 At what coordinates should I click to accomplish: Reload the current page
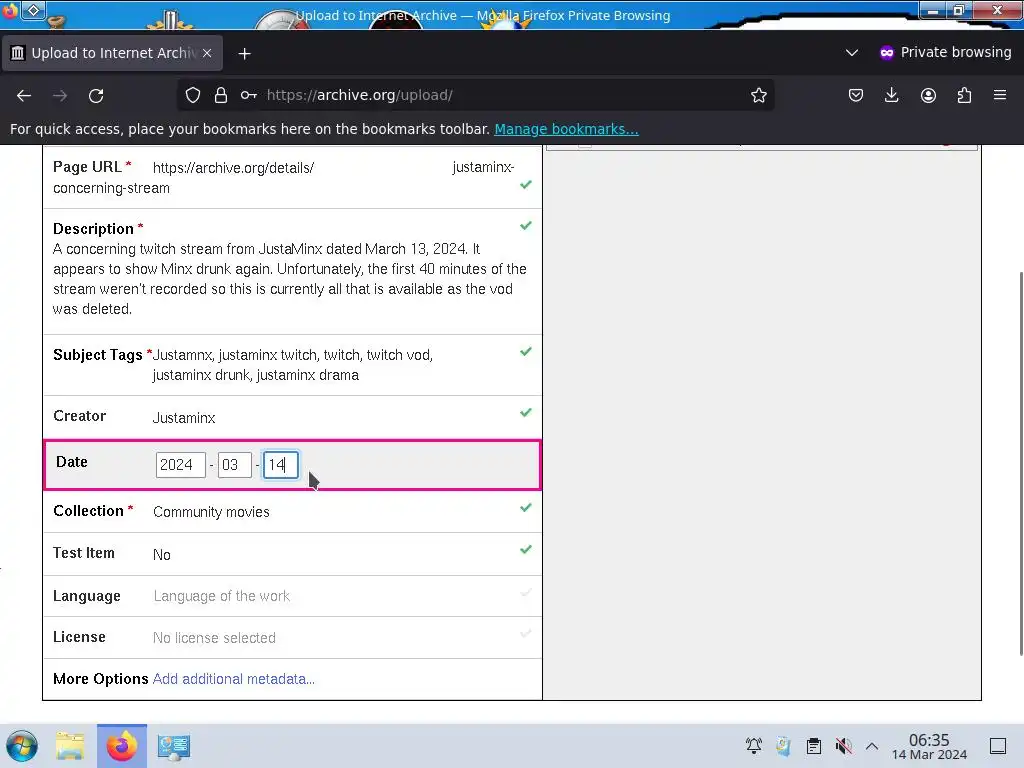96,95
